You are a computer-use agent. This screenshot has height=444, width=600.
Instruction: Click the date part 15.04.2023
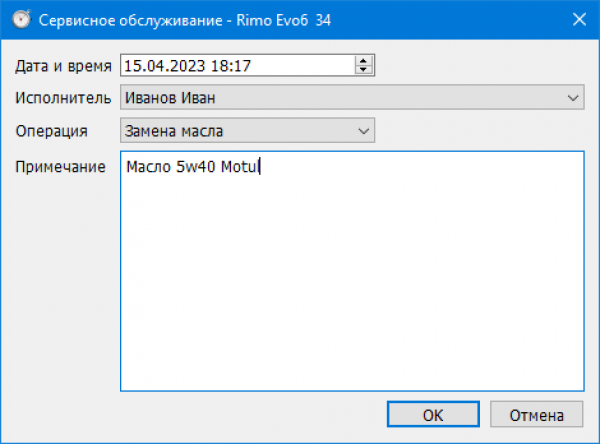point(161,66)
